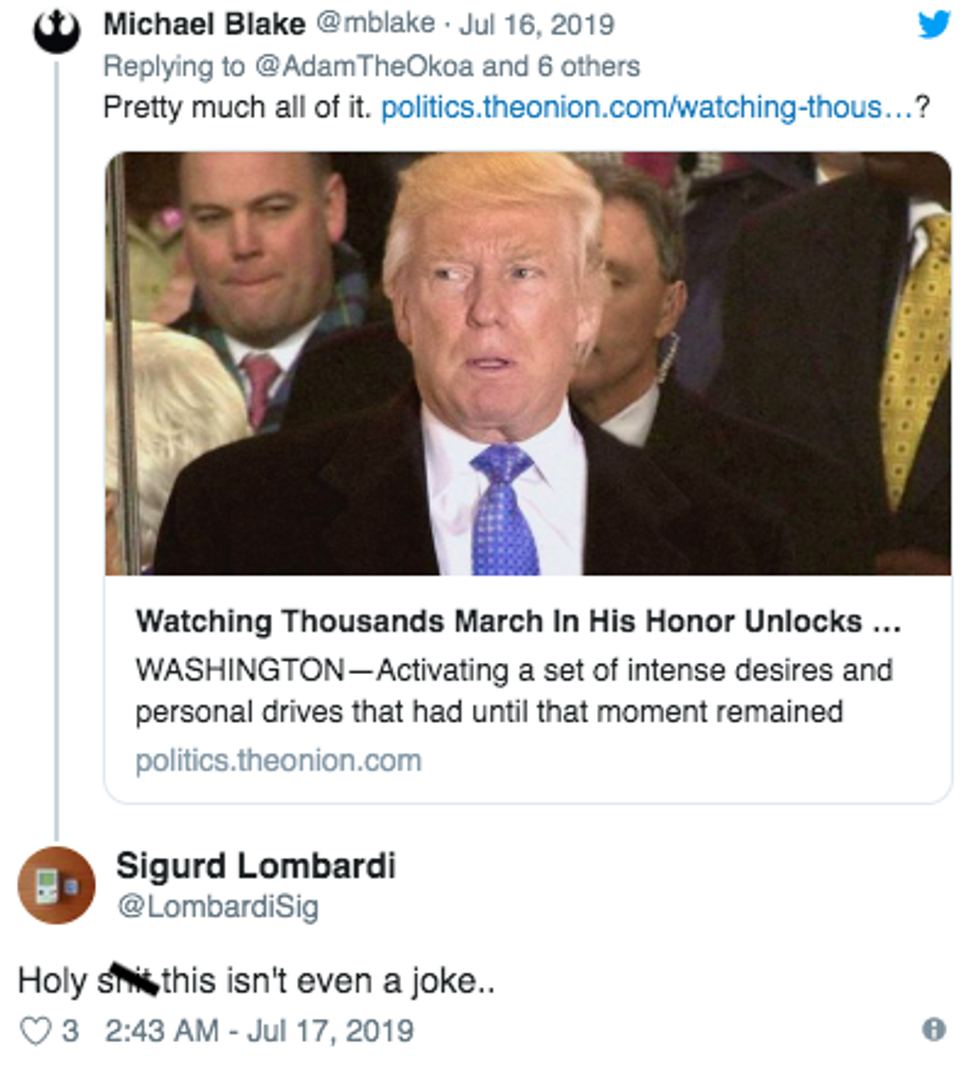Click Sigurd Lombardi's profile avatar
The height and width of the screenshot is (1068, 980).
(x=56, y=885)
